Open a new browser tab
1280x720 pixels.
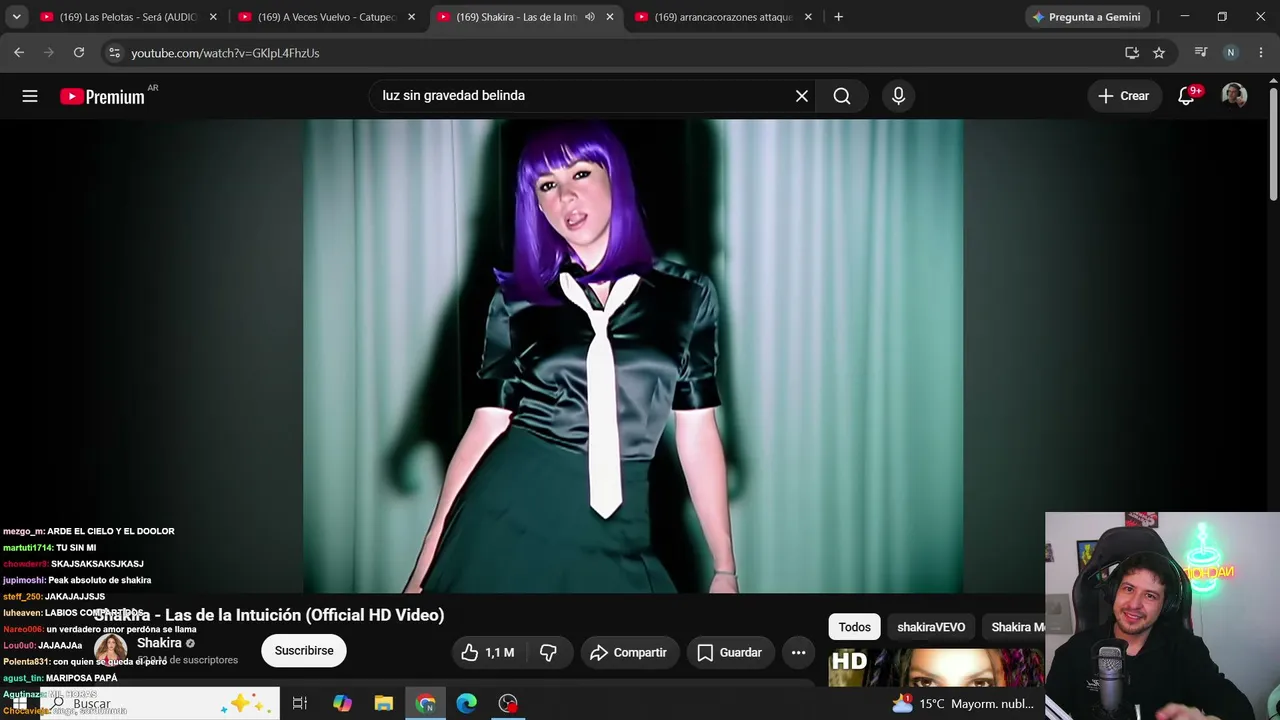click(x=838, y=17)
